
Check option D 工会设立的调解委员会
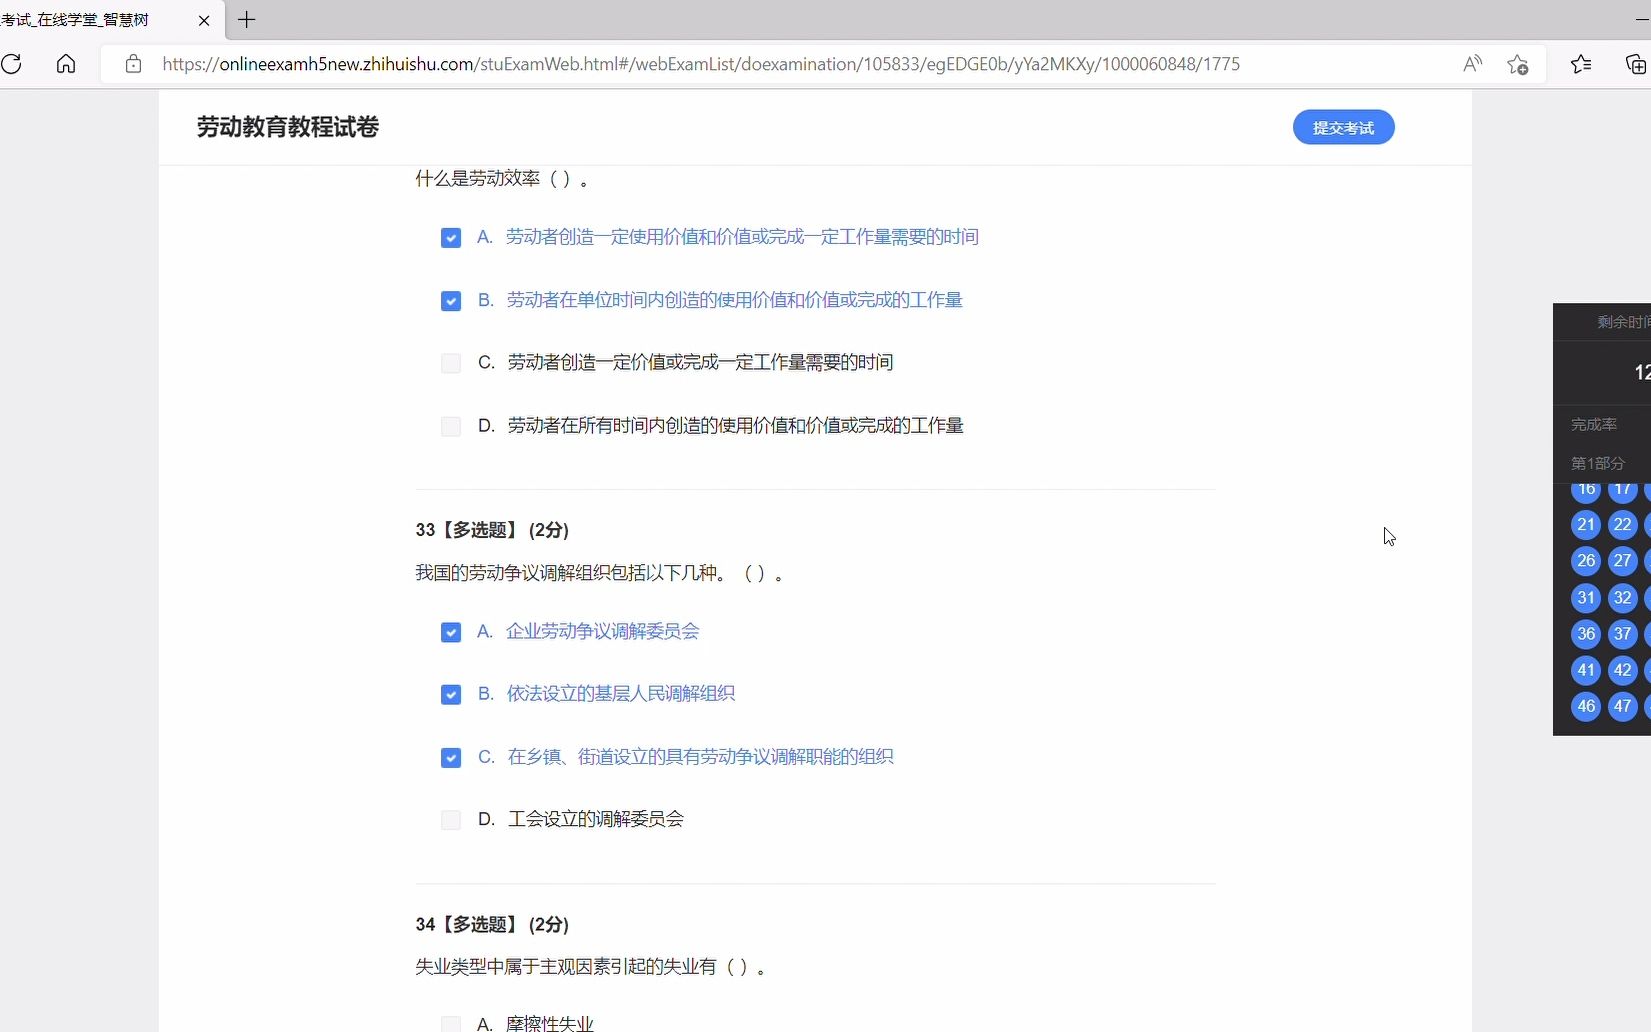coord(451,820)
